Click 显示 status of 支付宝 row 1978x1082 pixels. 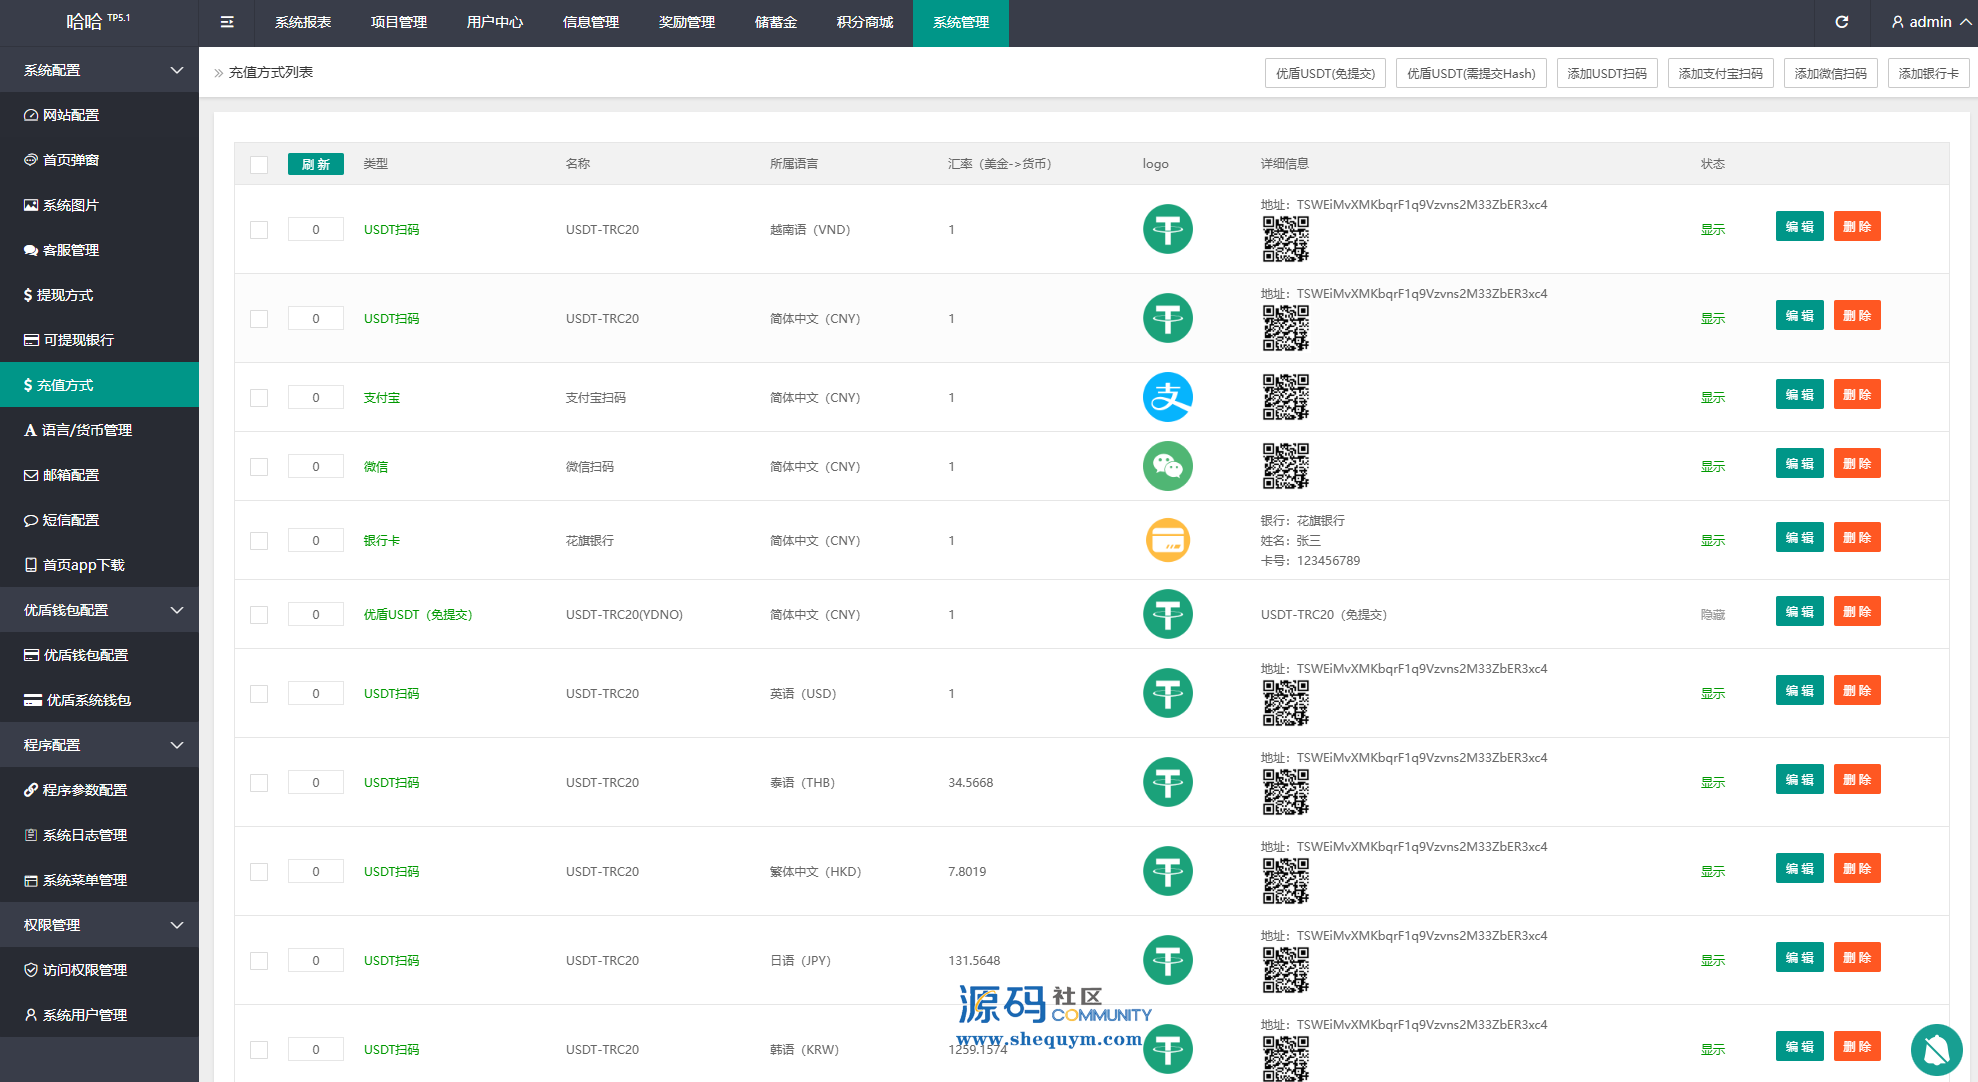(x=1712, y=398)
